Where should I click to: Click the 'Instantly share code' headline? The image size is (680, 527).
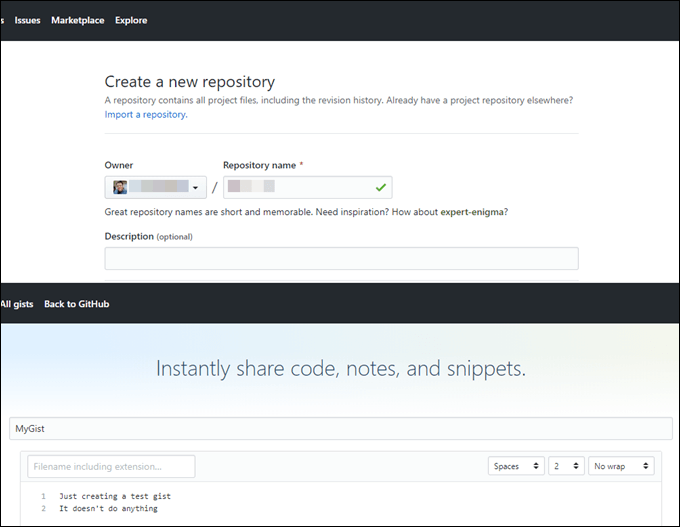pyautogui.click(x=341, y=369)
